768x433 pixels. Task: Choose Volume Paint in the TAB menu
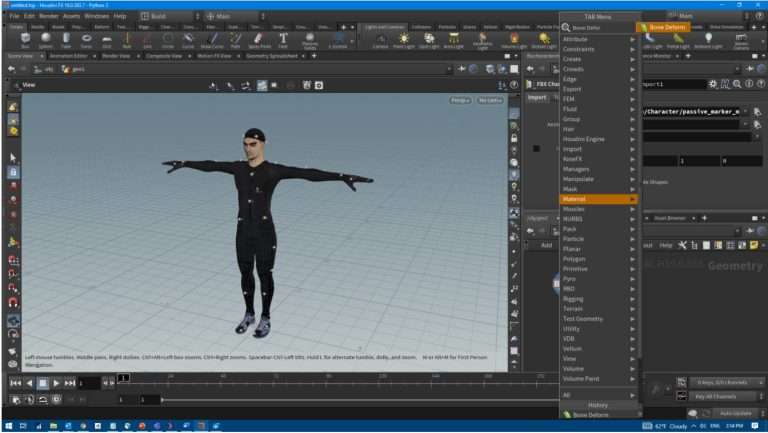(x=599, y=379)
